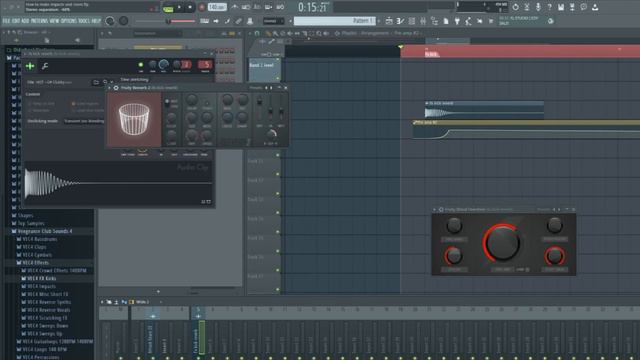Open the VEC4 Impacts folder

click(41, 287)
